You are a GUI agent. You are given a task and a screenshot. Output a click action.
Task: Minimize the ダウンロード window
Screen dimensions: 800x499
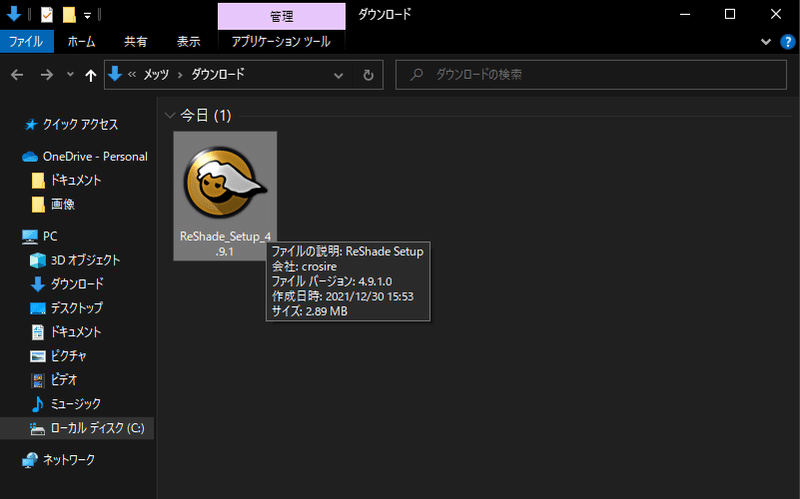click(685, 14)
